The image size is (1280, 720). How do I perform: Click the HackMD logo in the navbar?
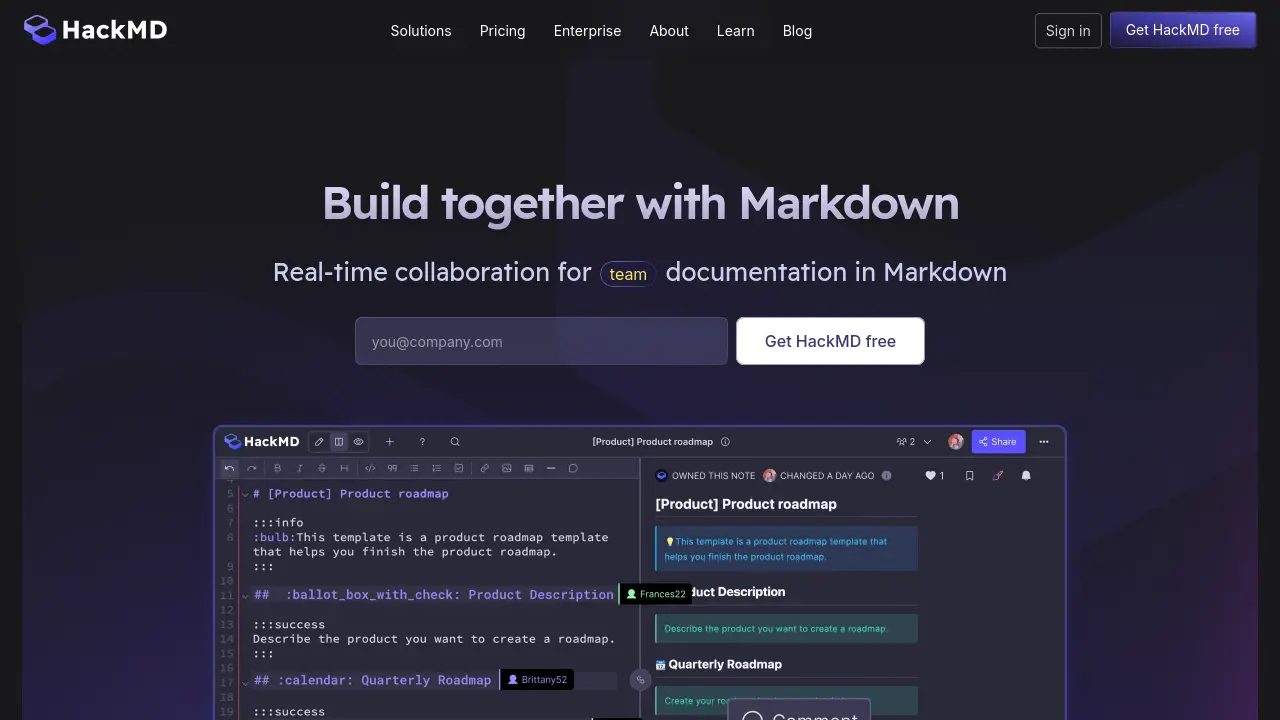[x=96, y=30]
